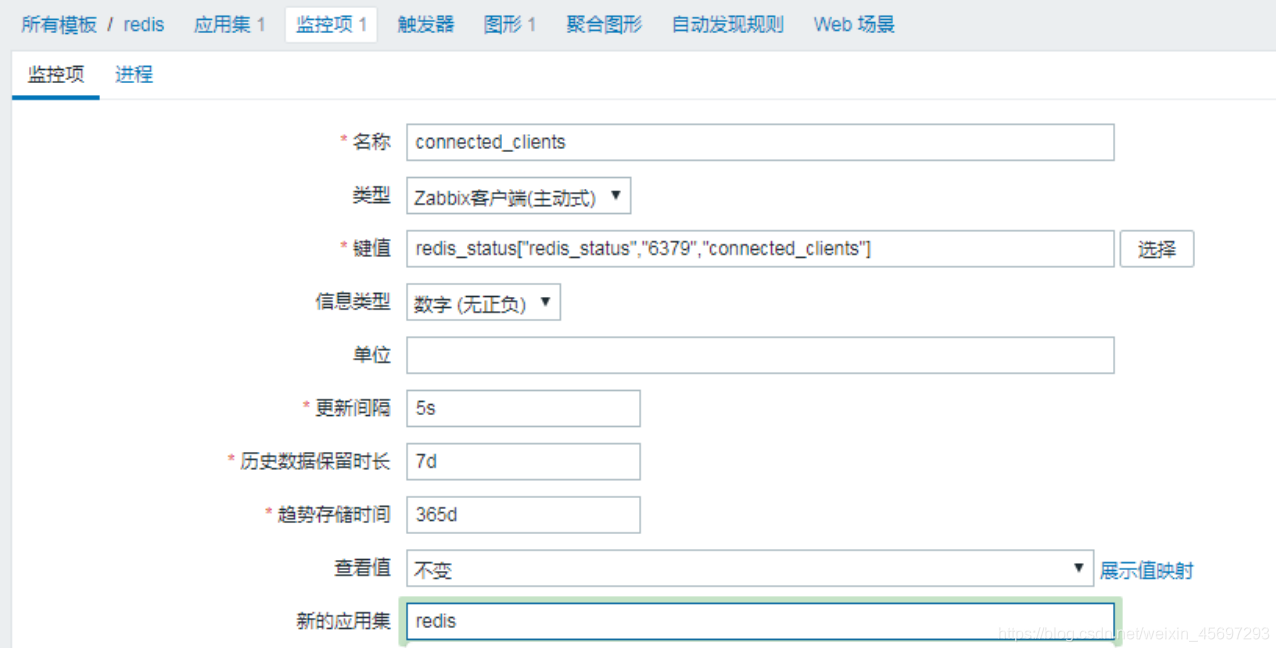Click the 历史数据保留时长 field showing 7d
The image size is (1279, 652).
pyautogui.click(x=523, y=462)
